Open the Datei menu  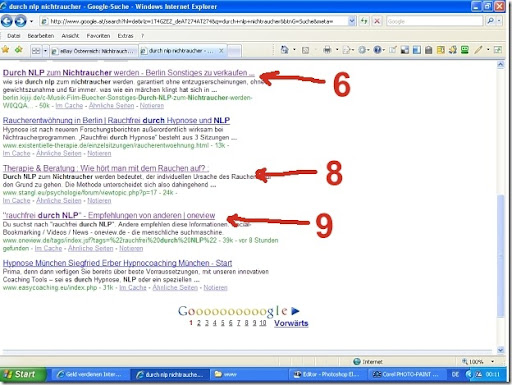coord(14,36)
